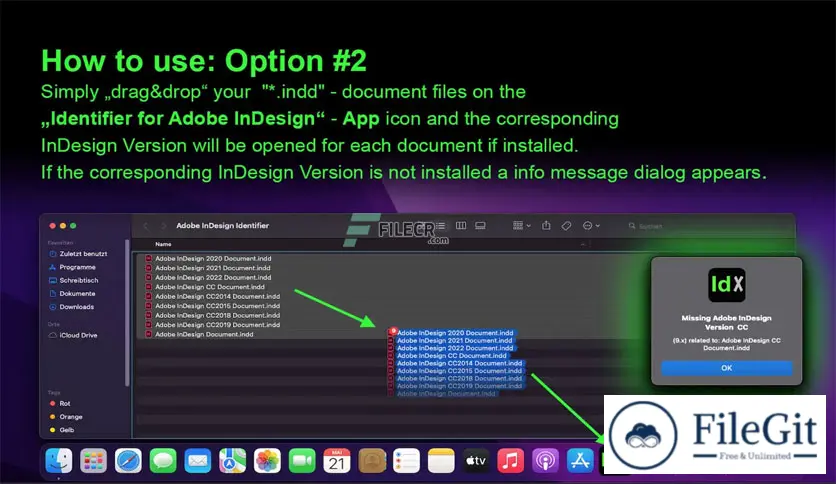Click the Tags toolbar icon
The height and width of the screenshot is (484, 836).
pos(566,226)
